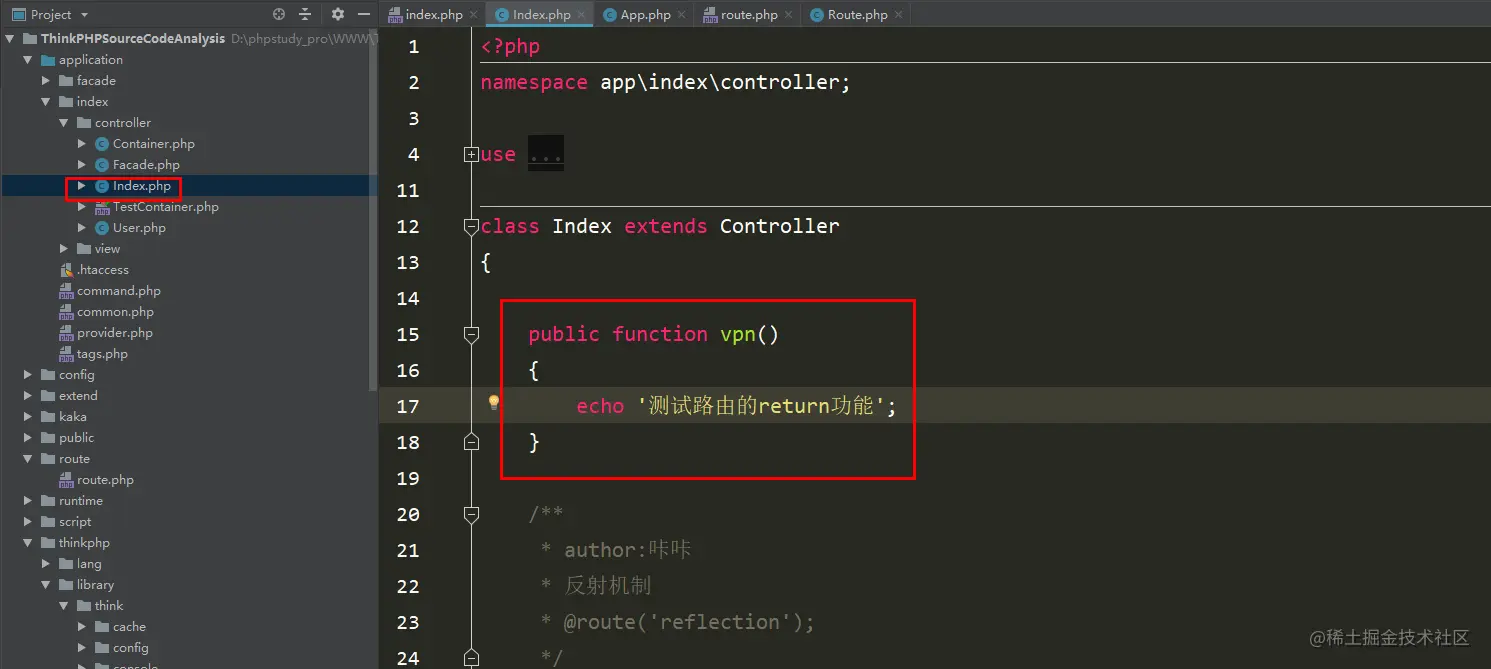The width and height of the screenshot is (1491, 669).
Task: Select the route folder in tree
Action: coord(74,459)
